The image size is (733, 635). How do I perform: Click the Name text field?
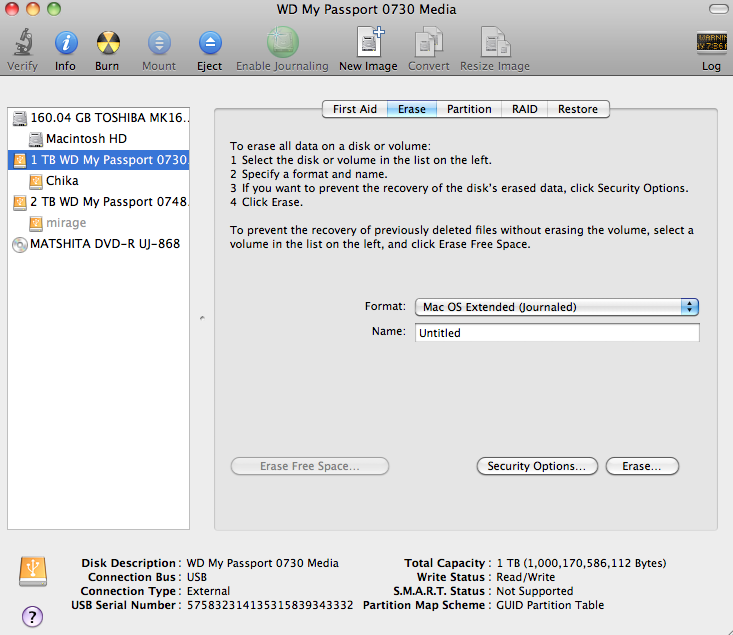[557, 332]
